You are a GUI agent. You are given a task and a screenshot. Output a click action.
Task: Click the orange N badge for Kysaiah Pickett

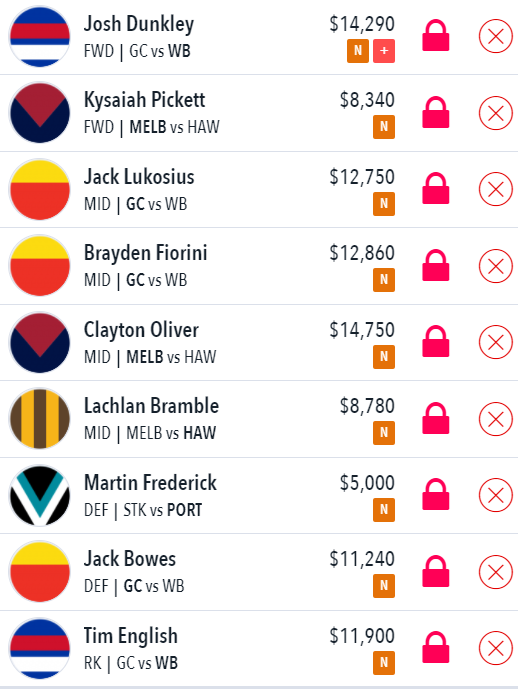pyautogui.click(x=384, y=127)
